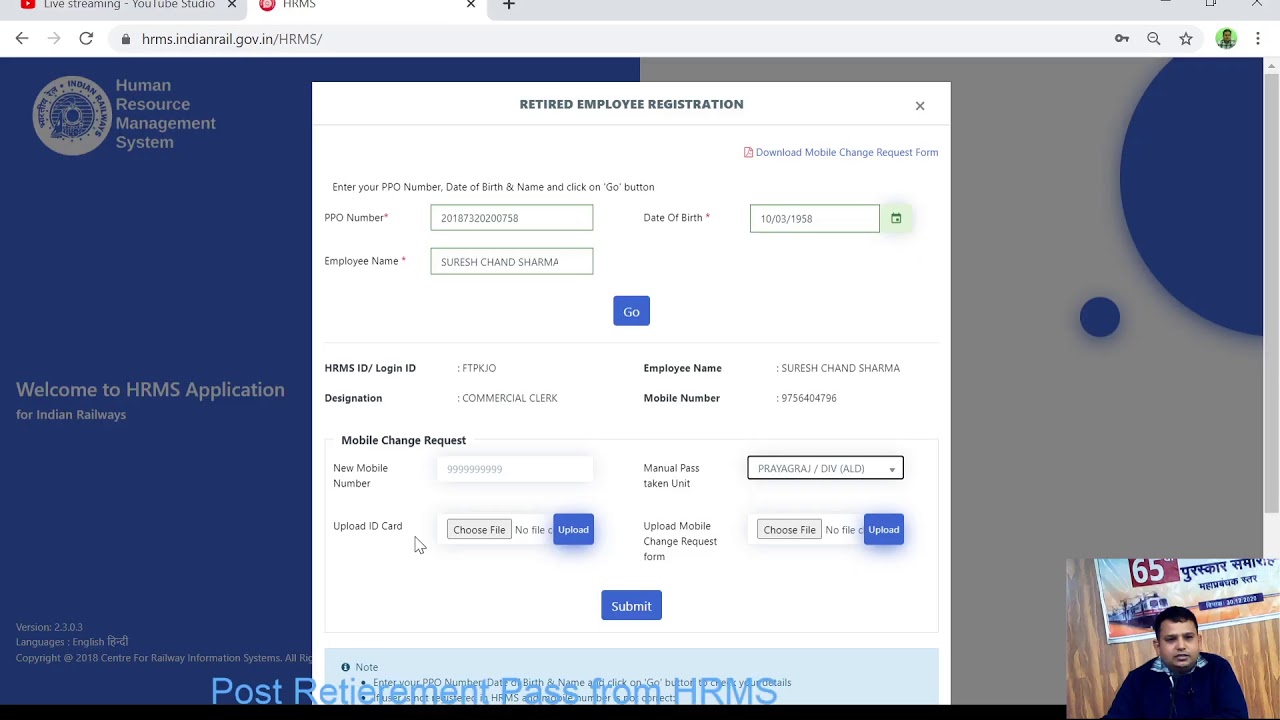Image resolution: width=1280 pixels, height=720 pixels.
Task: Click the Version: 2.3.0.3 text
Action: [x=49, y=627]
